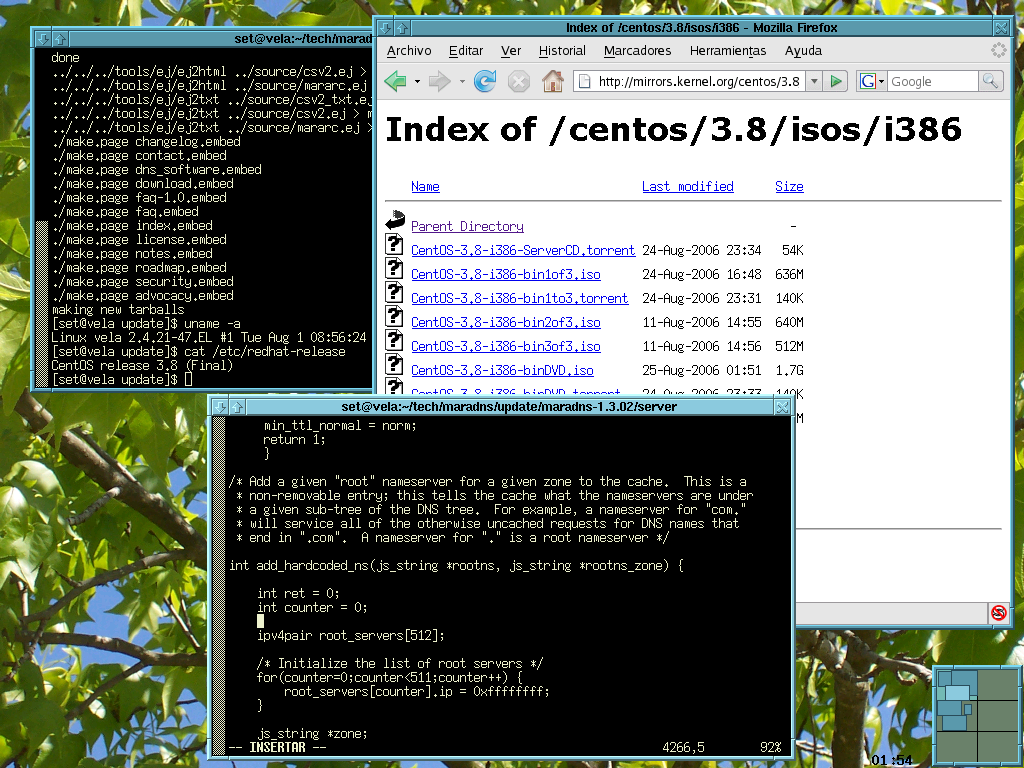Click the file icon beside CentOS-3.8-i386-ServerCD.torrent
This screenshot has width=1024, height=768.
tap(394, 244)
